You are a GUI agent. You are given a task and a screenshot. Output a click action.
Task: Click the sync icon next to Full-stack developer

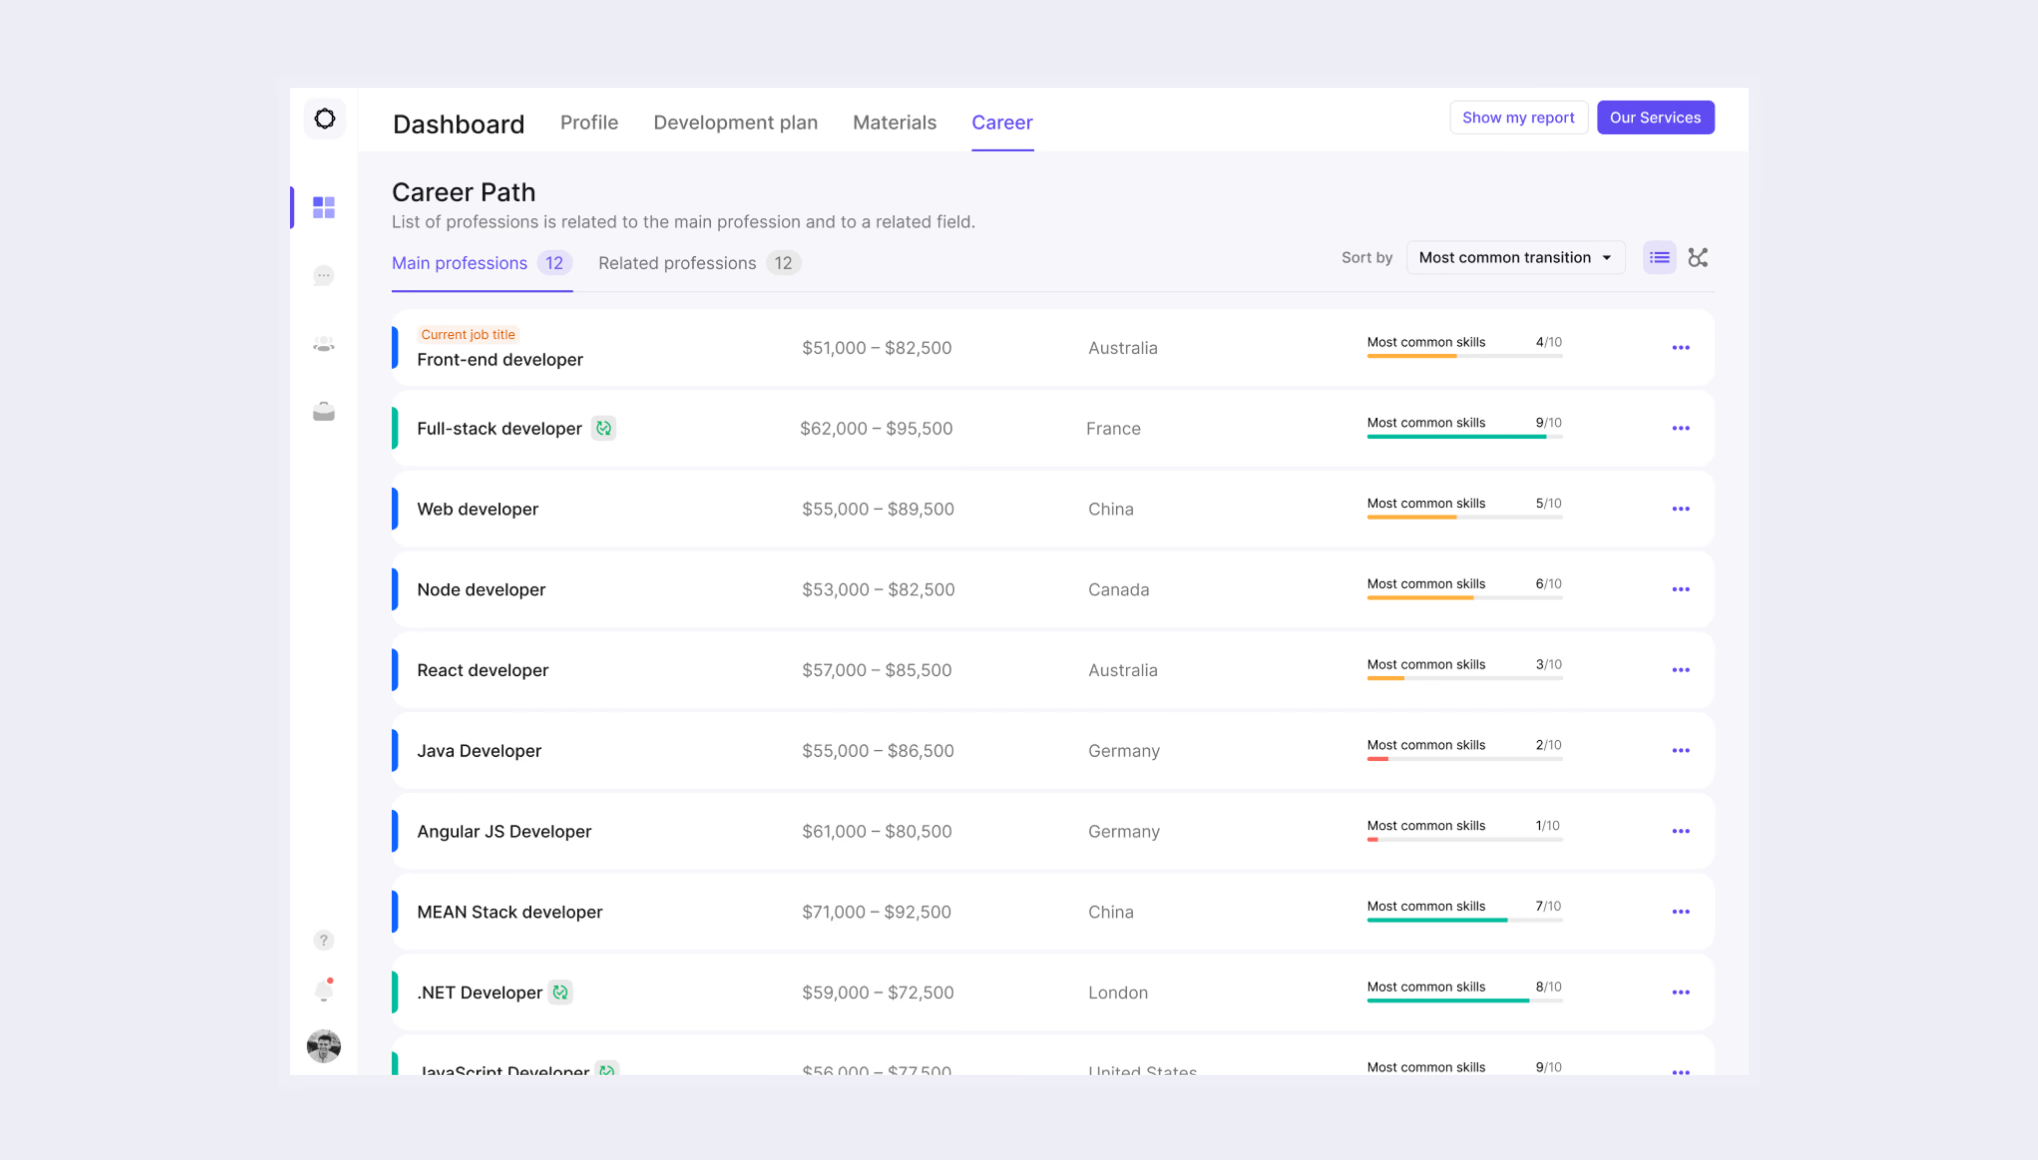coord(603,428)
